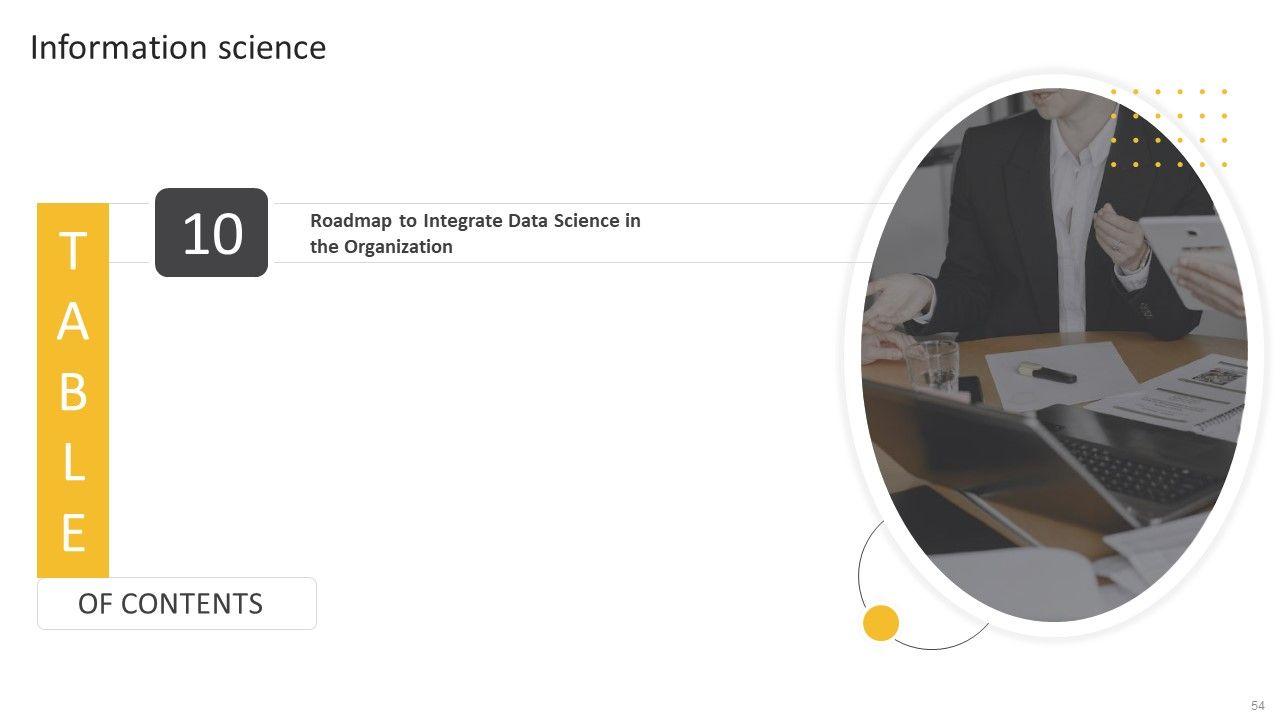Screen dimensions: 1280x720
Task: Click the letter T in TABLE
Action: [x=72, y=251]
